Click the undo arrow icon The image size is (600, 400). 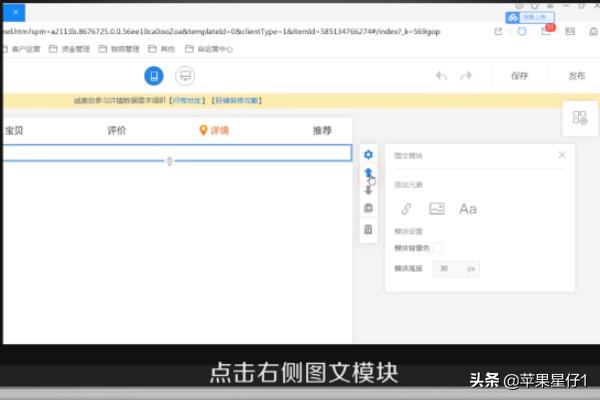tap(442, 76)
